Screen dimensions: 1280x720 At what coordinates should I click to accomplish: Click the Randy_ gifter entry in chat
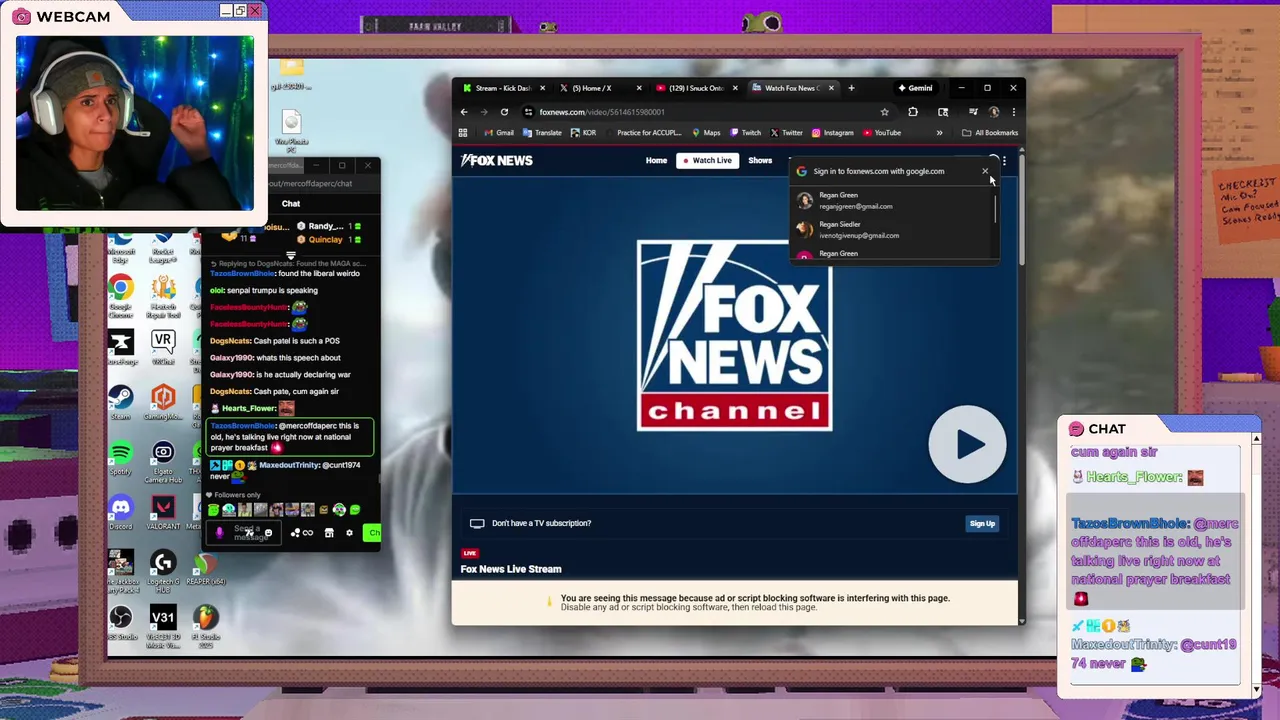tap(329, 226)
